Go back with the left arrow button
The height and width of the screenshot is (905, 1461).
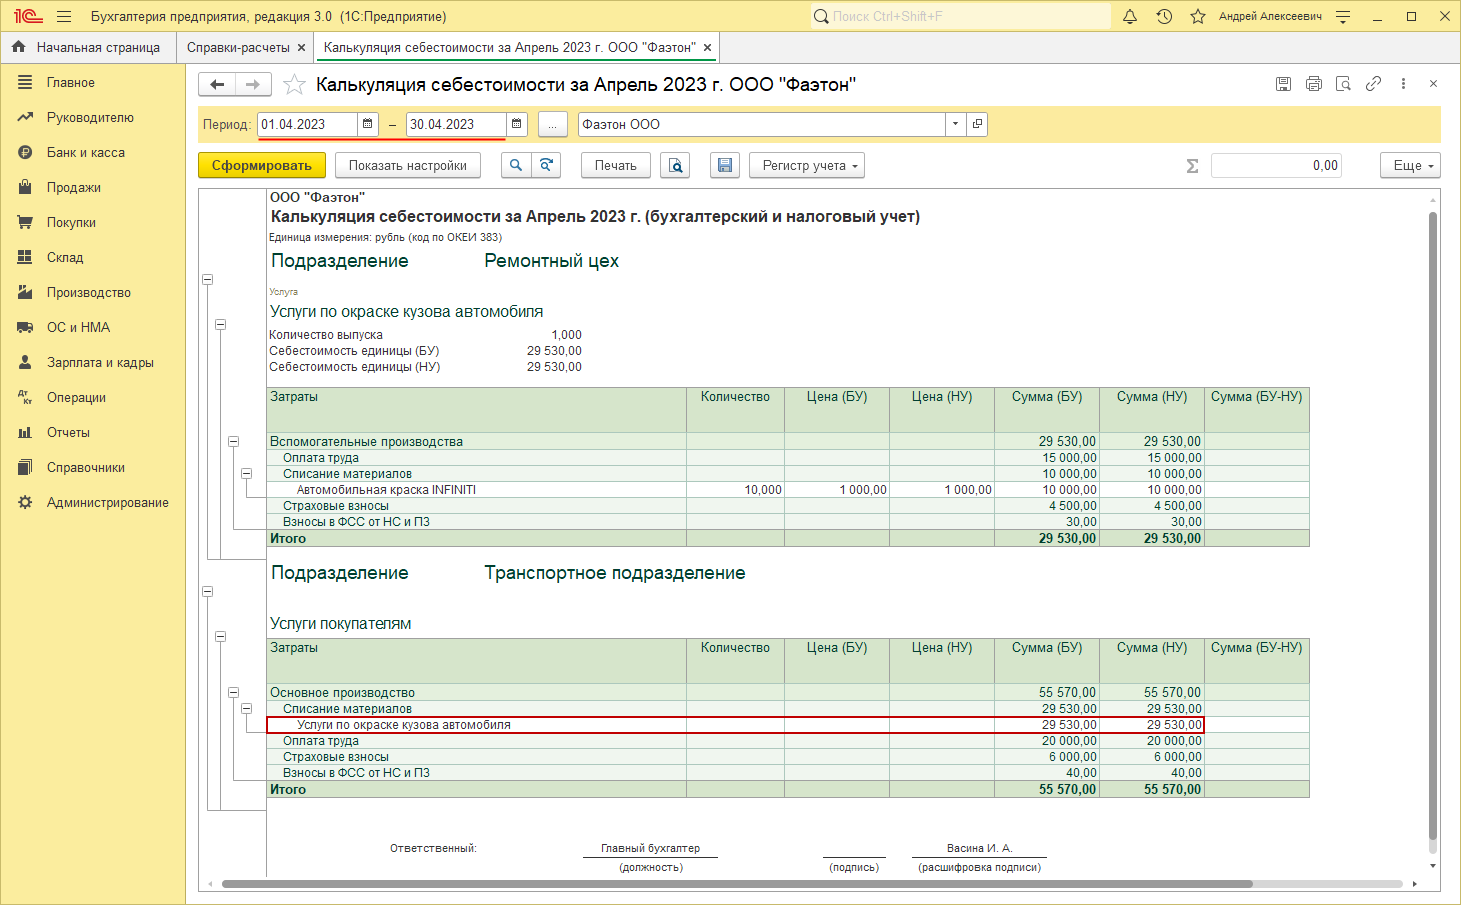(x=217, y=85)
